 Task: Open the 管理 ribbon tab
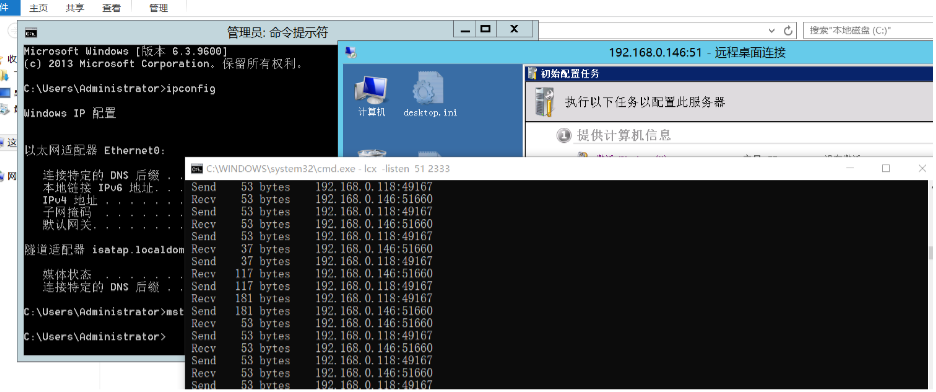click(158, 8)
